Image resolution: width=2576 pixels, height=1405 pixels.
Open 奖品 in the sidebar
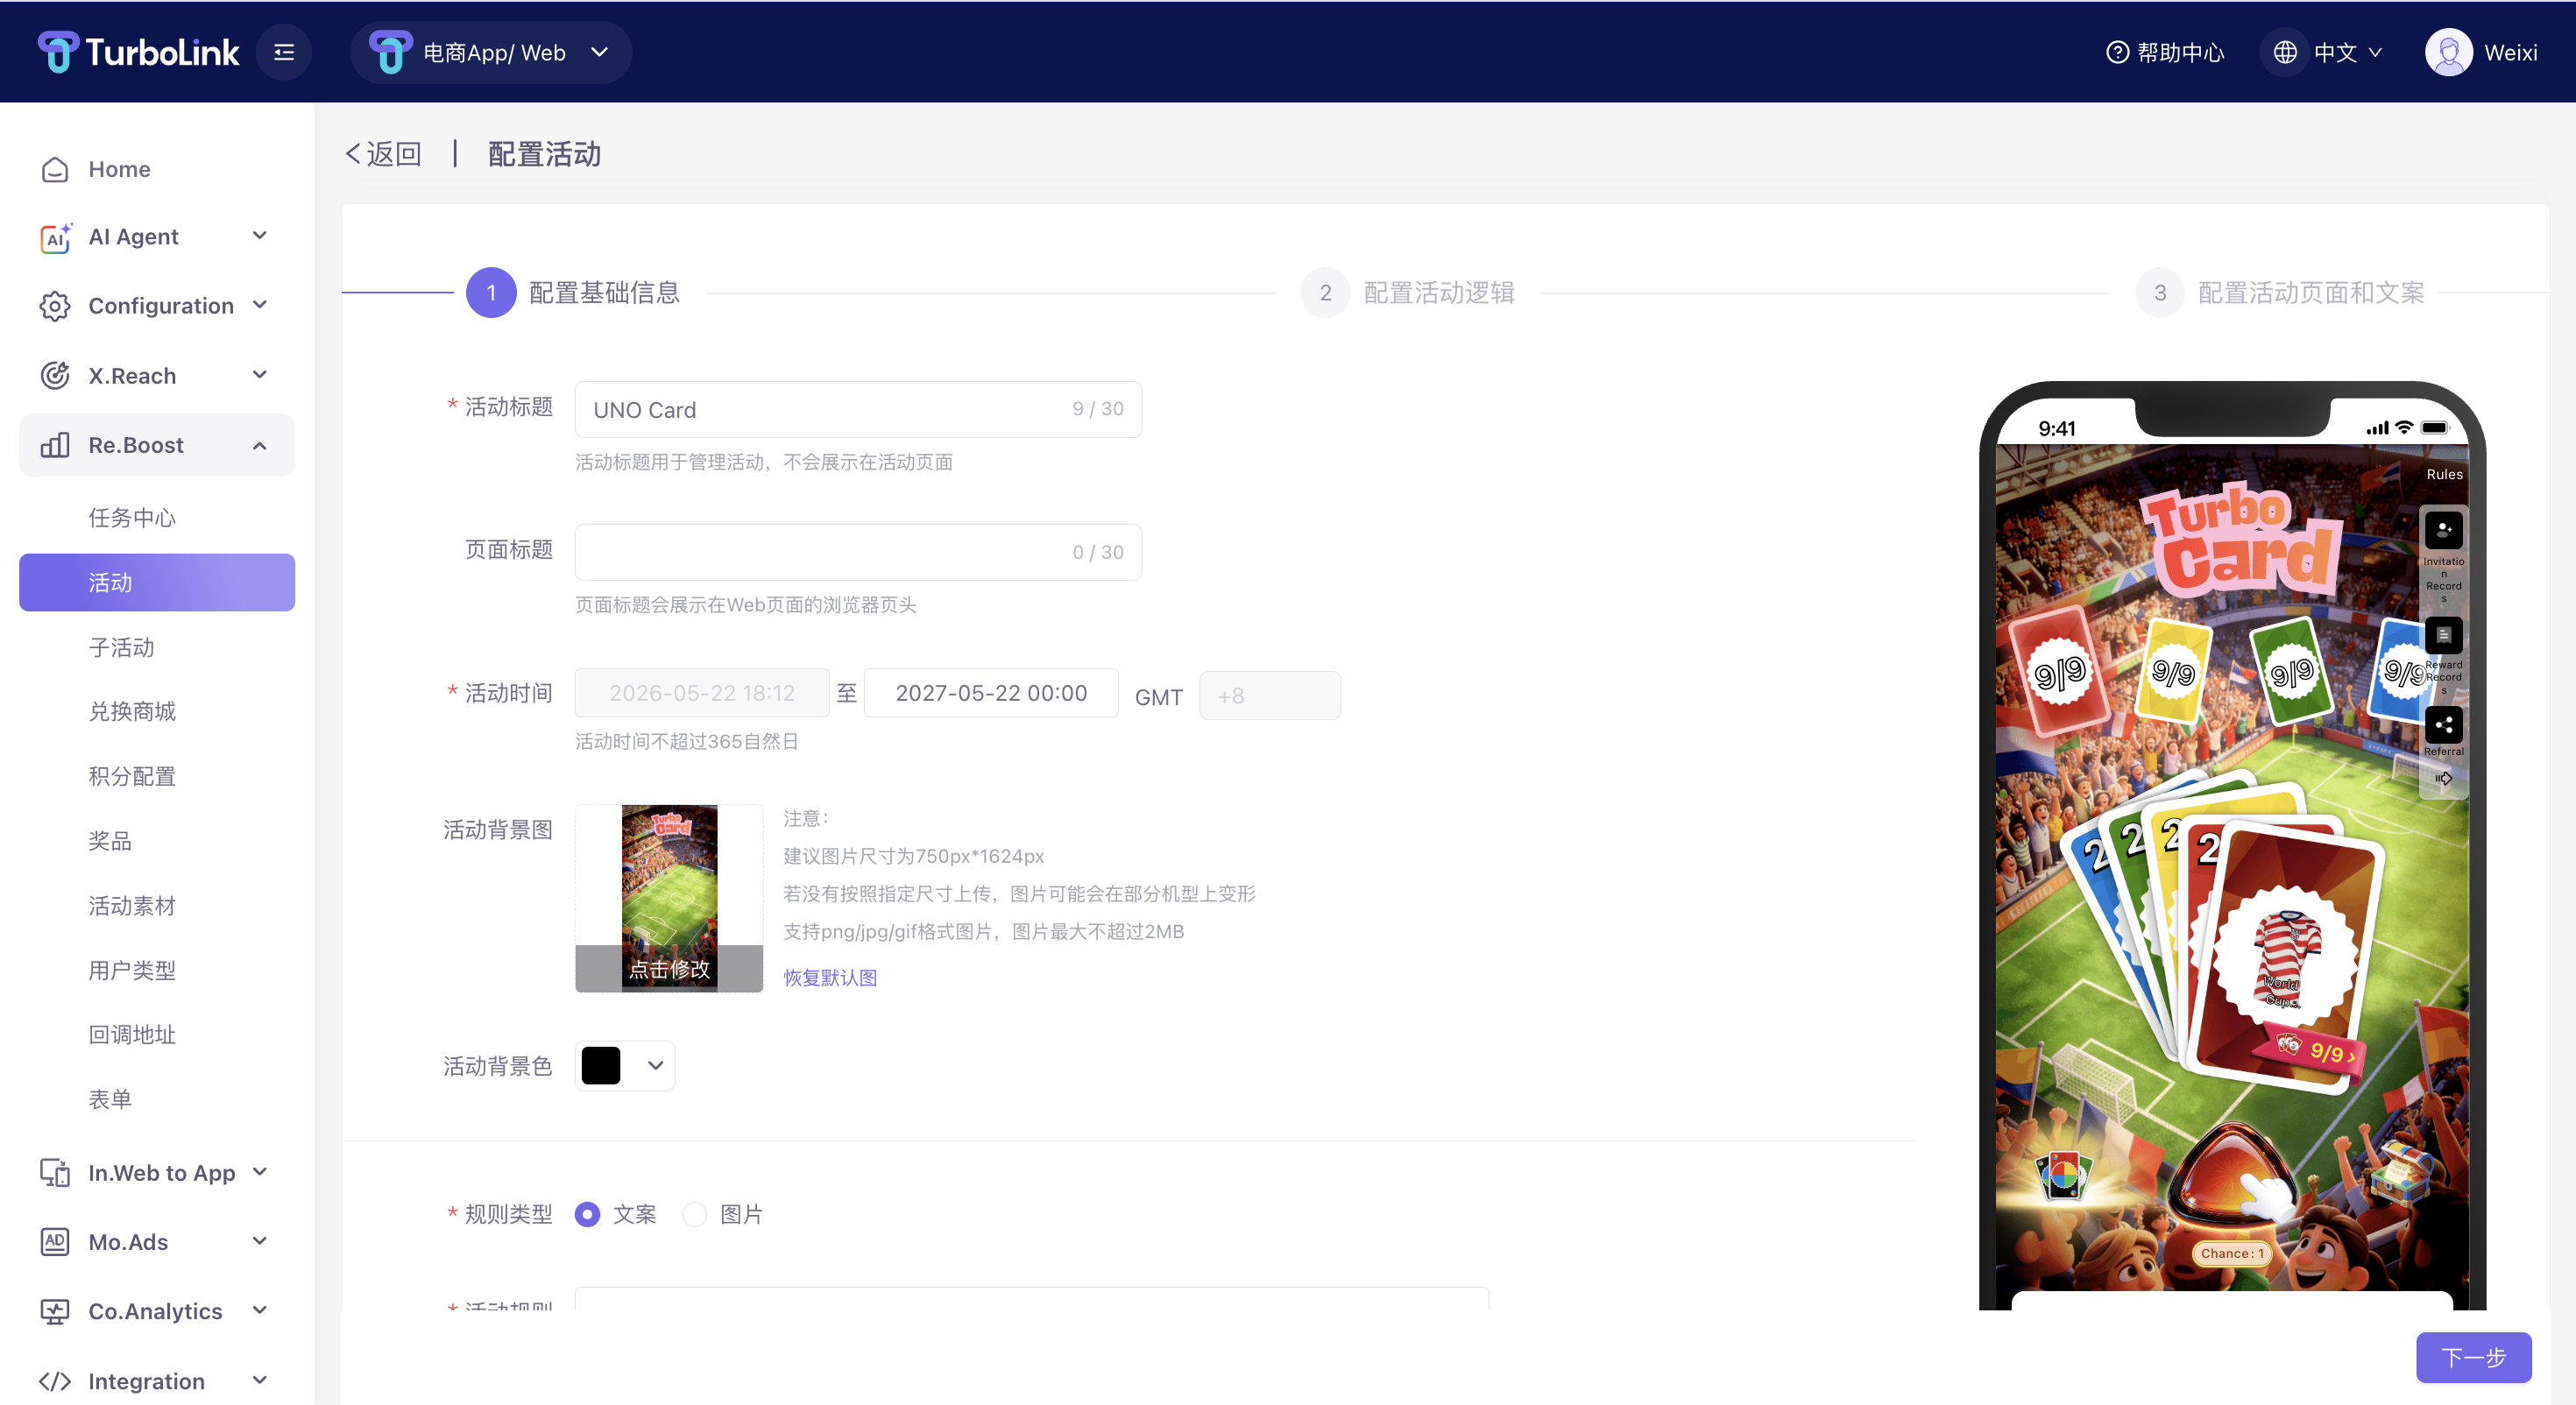(x=110, y=841)
